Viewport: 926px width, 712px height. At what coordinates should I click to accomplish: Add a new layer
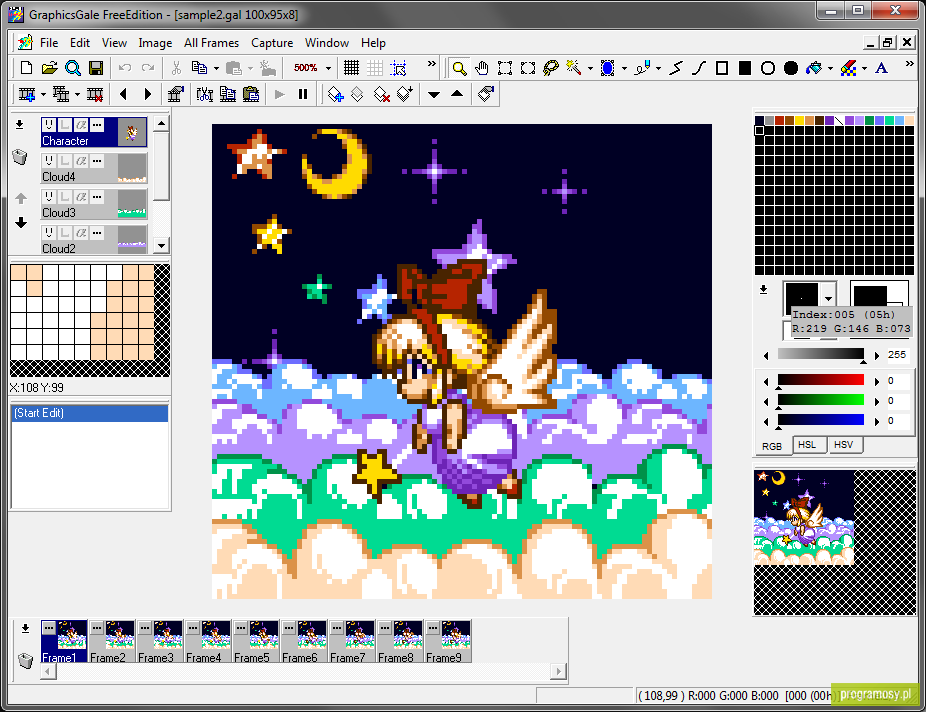[x=335, y=94]
